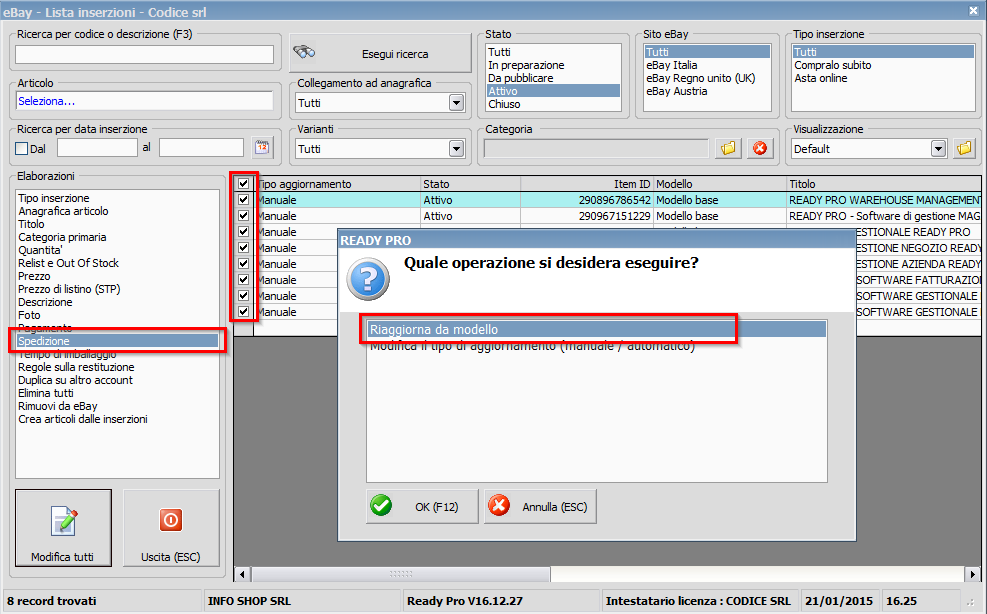Click the OK (F12) button
The width and height of the screenshot is (987, 614).
(x=422, y=506)
